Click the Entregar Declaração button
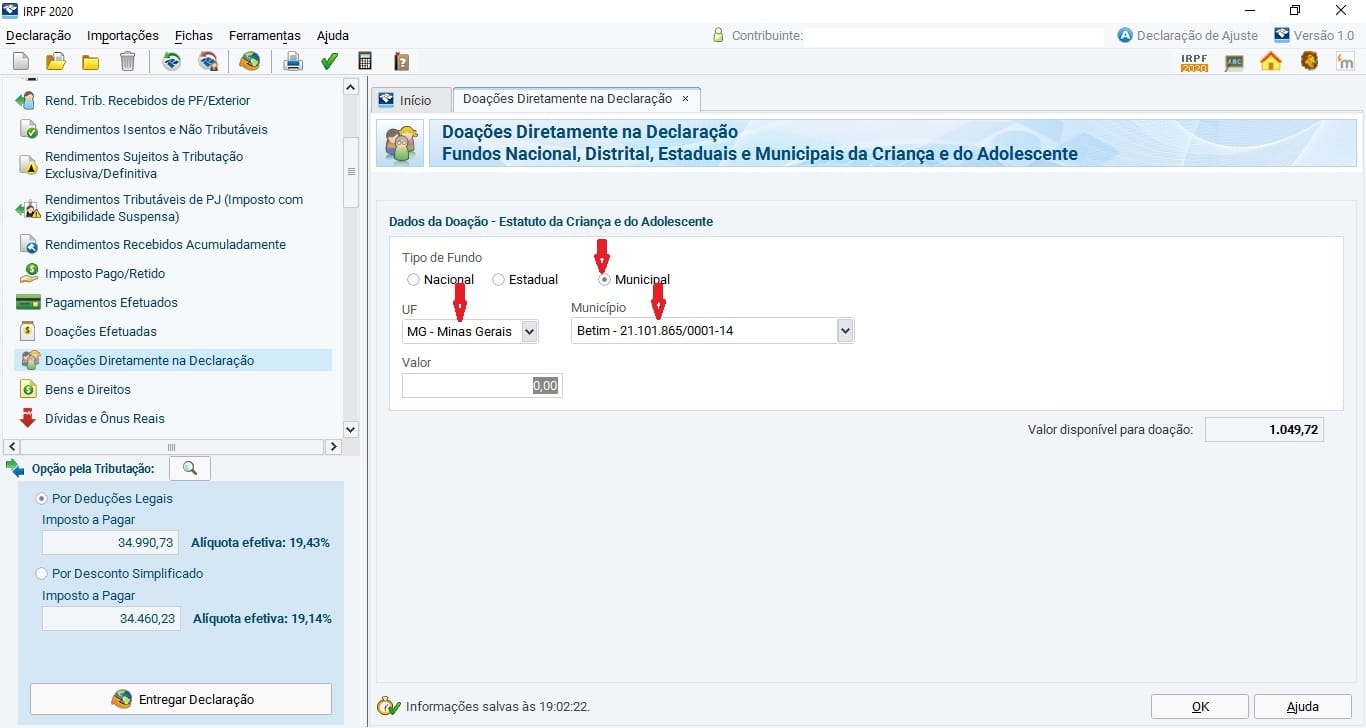Viewport: 1366px width, 728px height. pyautogui.click(x=180, y=699)
